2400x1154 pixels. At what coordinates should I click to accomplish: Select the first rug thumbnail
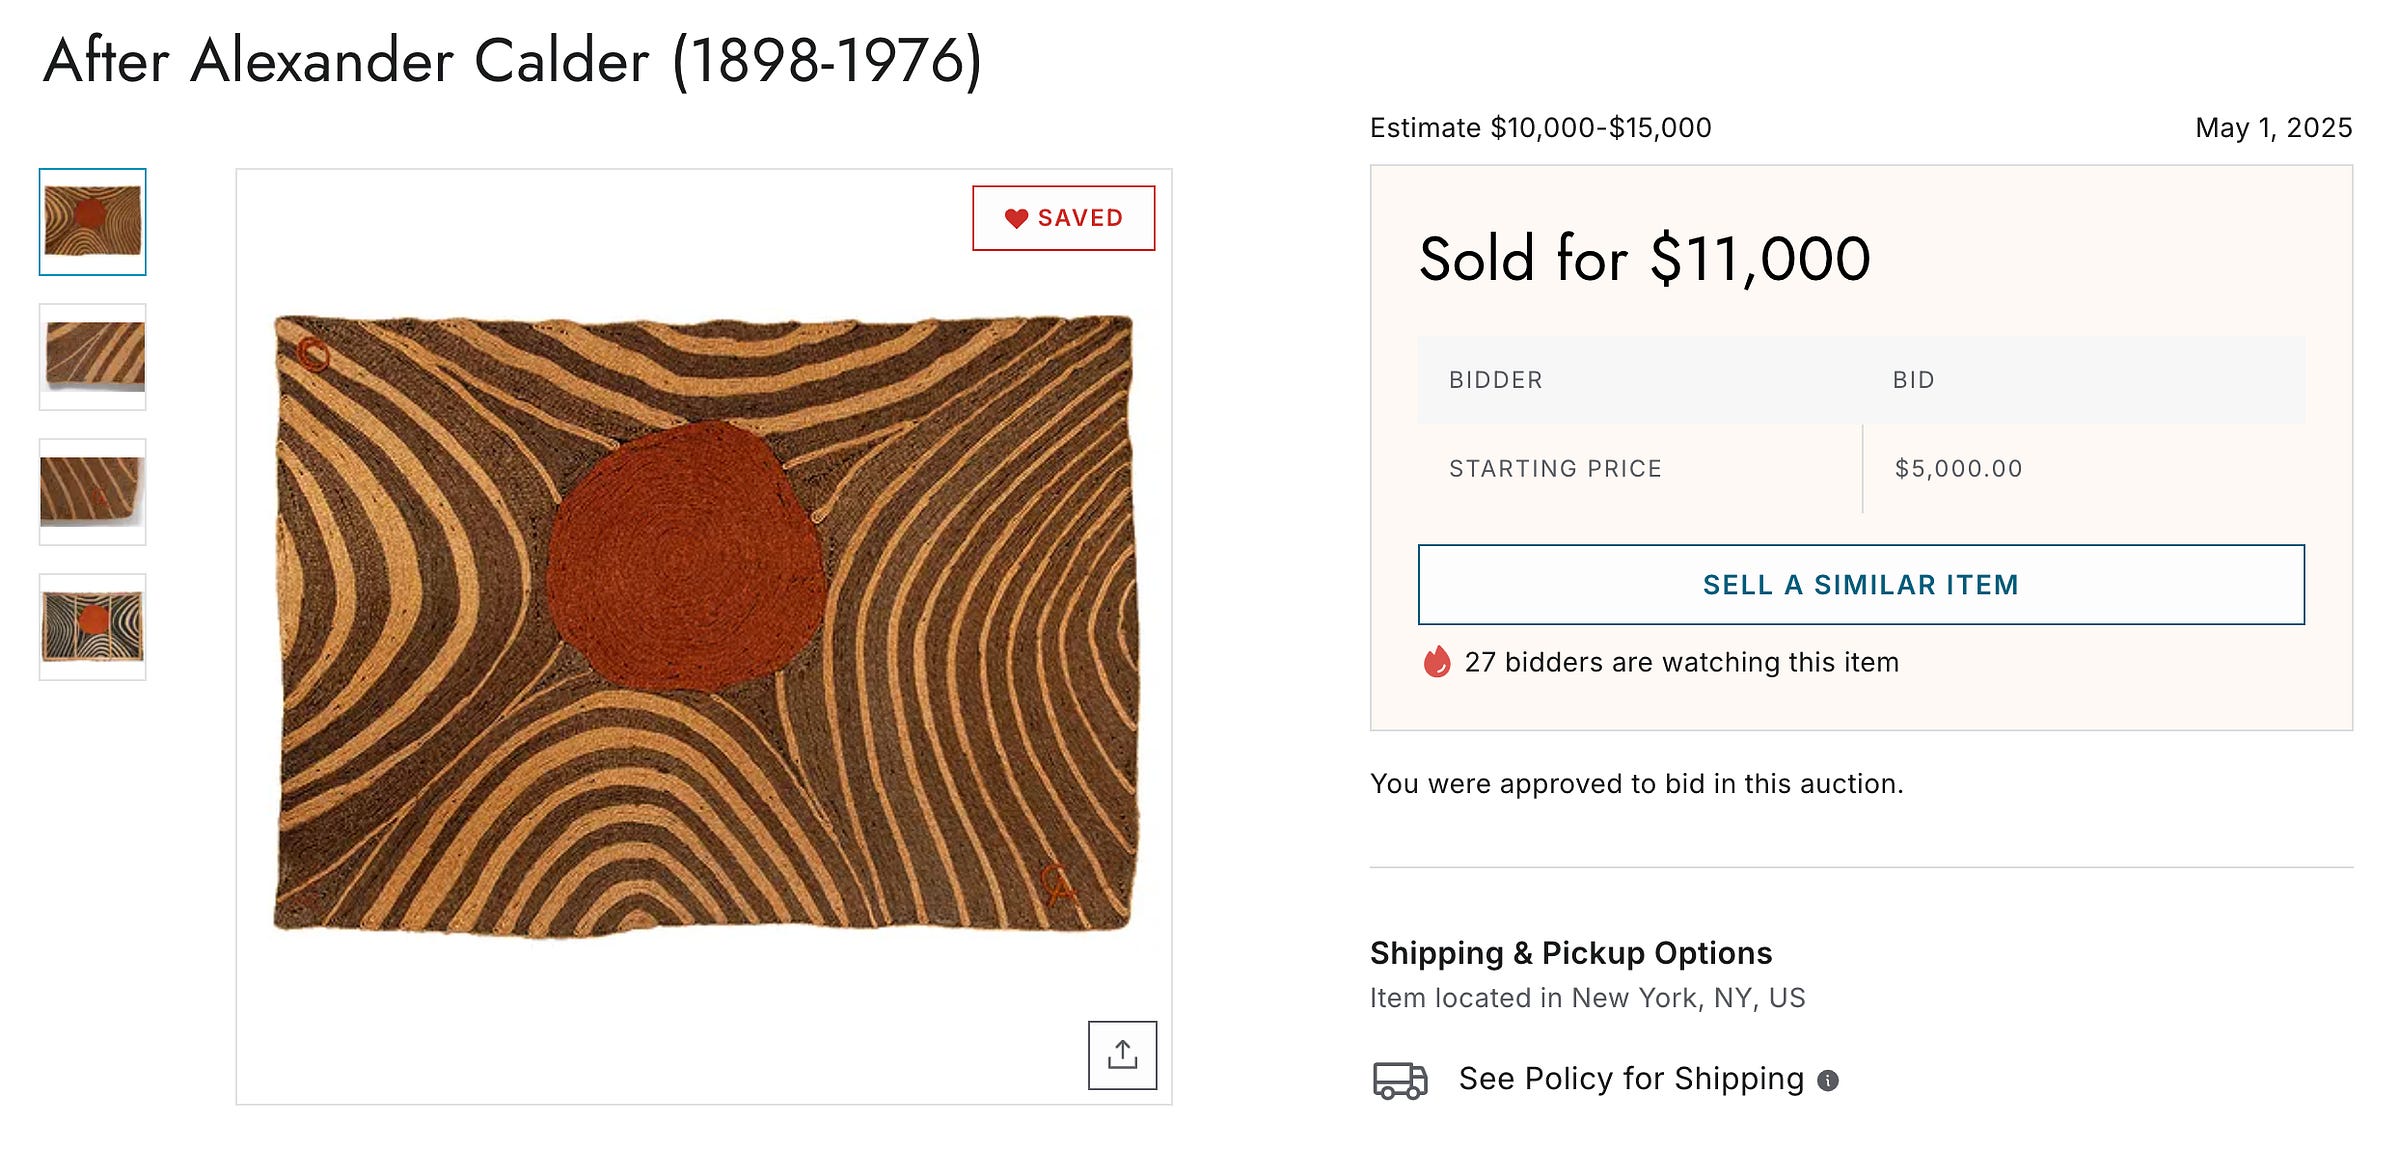point(93,222)
